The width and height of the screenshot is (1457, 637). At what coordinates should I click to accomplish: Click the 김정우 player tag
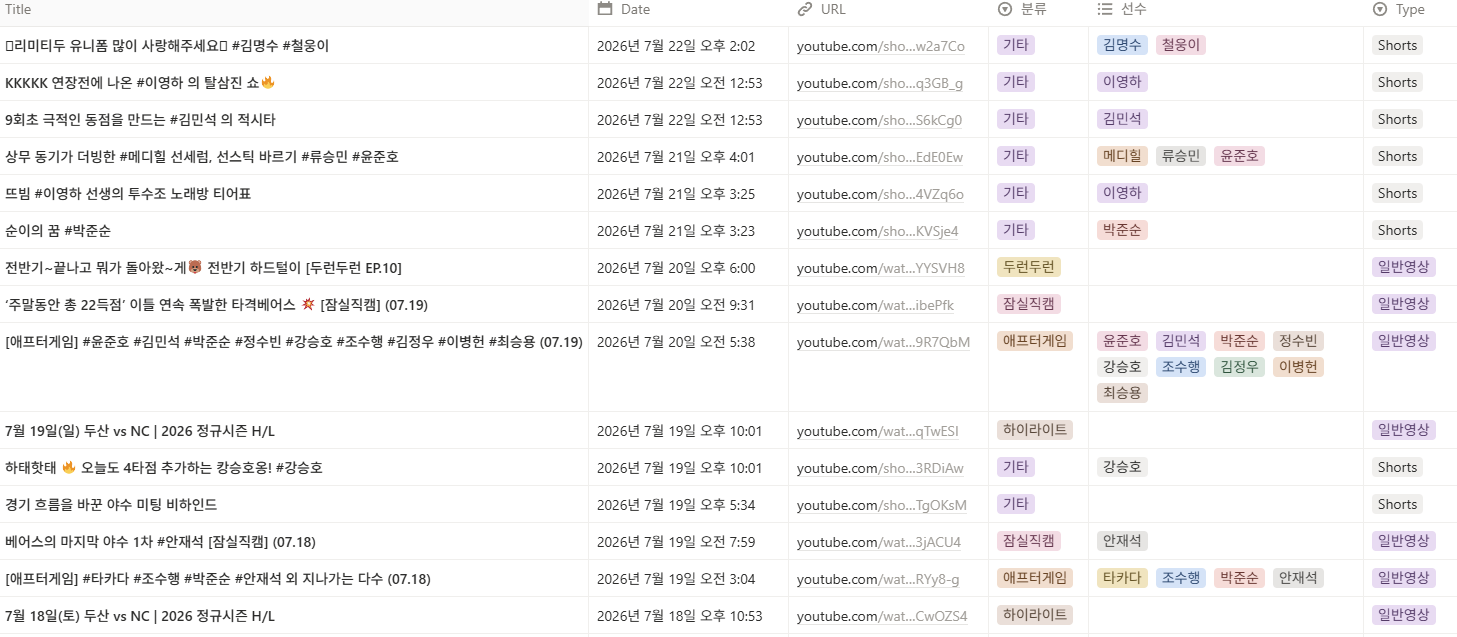(1240, 367)
